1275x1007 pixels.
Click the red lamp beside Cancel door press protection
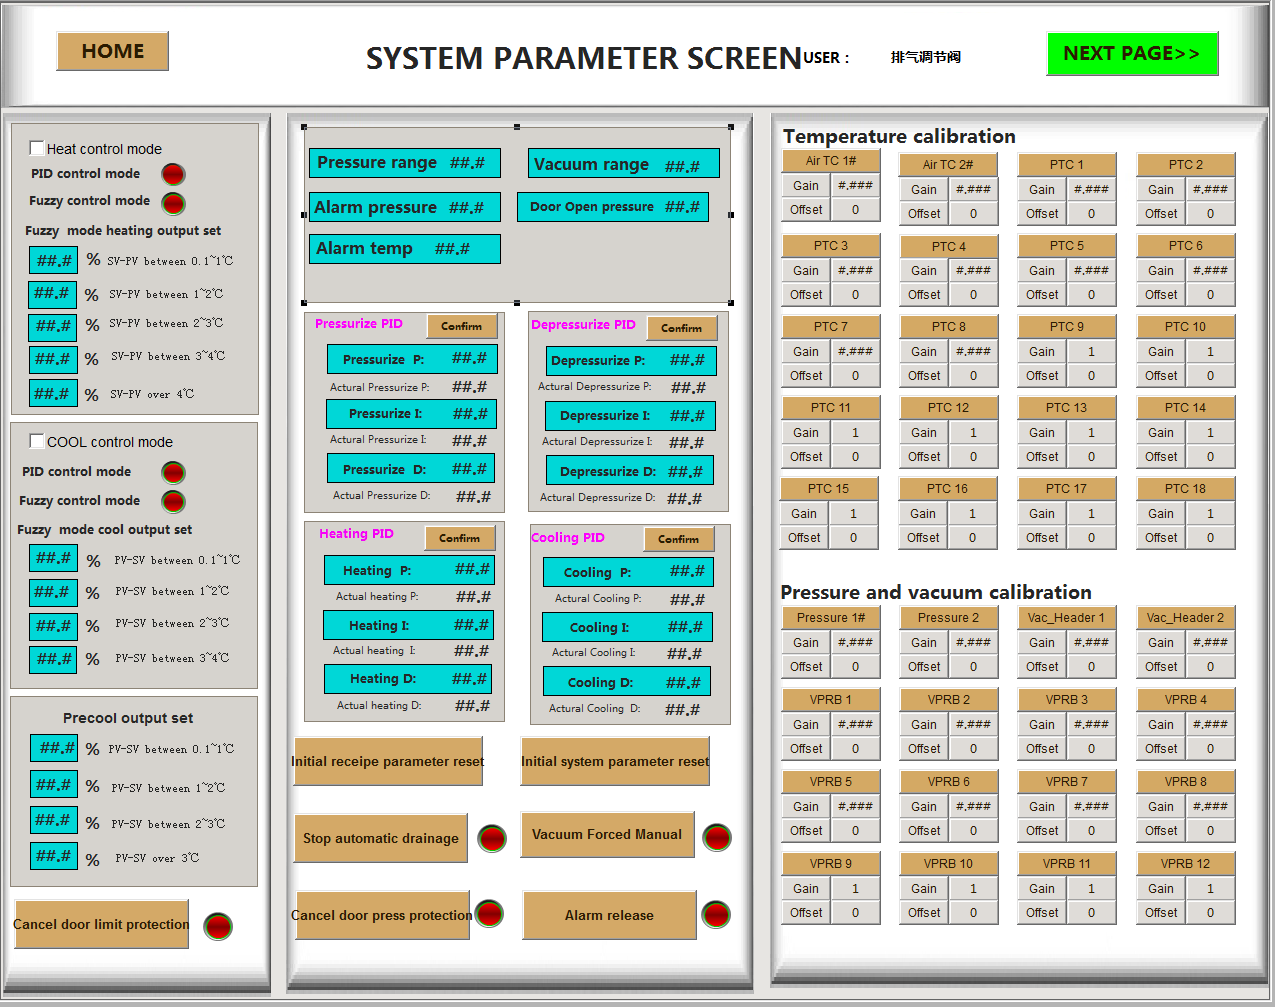tap(489, 913)
